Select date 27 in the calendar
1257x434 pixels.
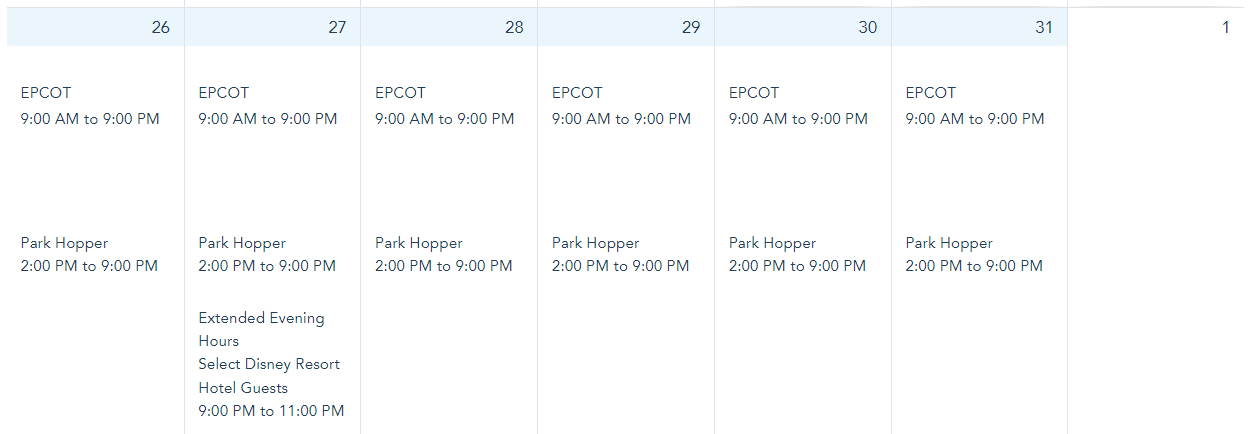tap(337, 28)
